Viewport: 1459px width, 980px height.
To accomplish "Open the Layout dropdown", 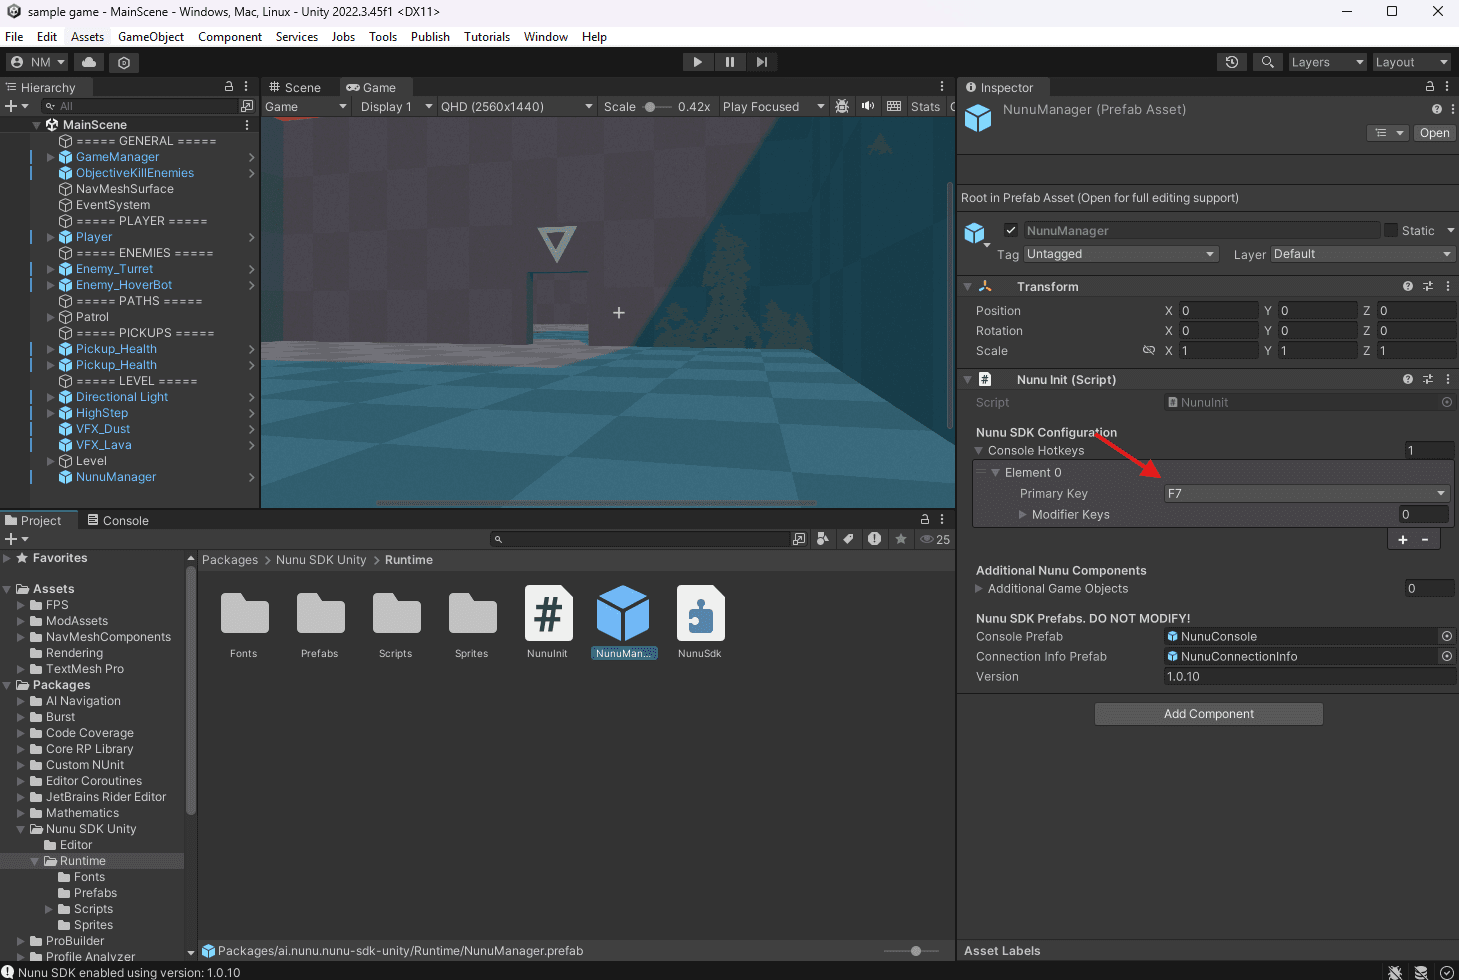I will (1411, 62).
